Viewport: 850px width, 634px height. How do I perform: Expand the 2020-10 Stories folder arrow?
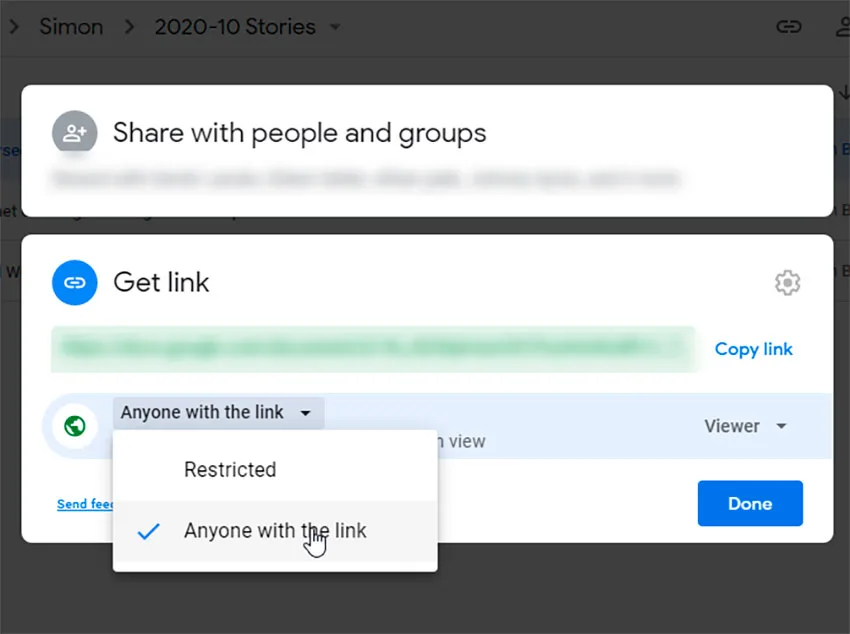tap(336, 27)
